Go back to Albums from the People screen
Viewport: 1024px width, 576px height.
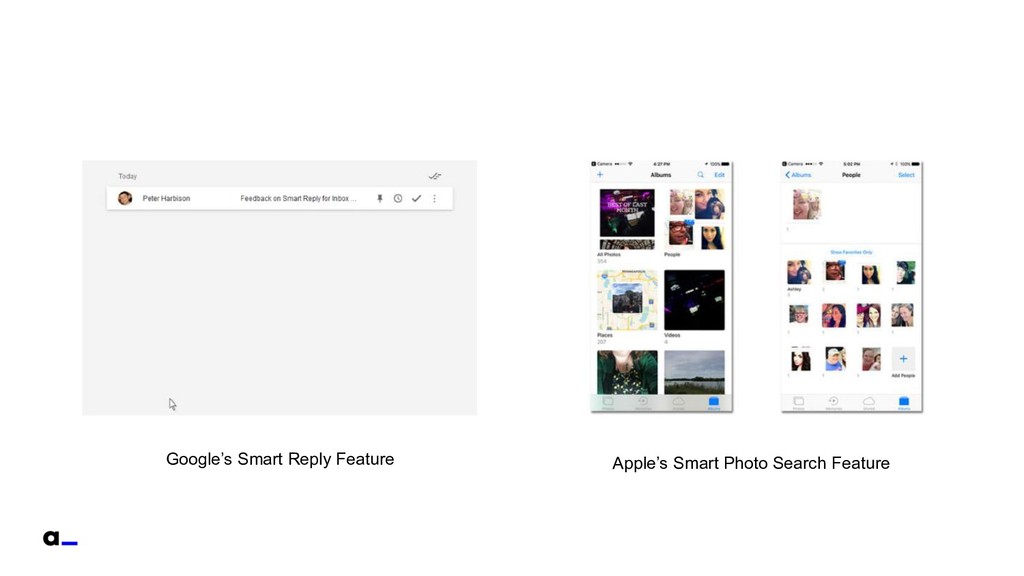[x=798, y=175]
